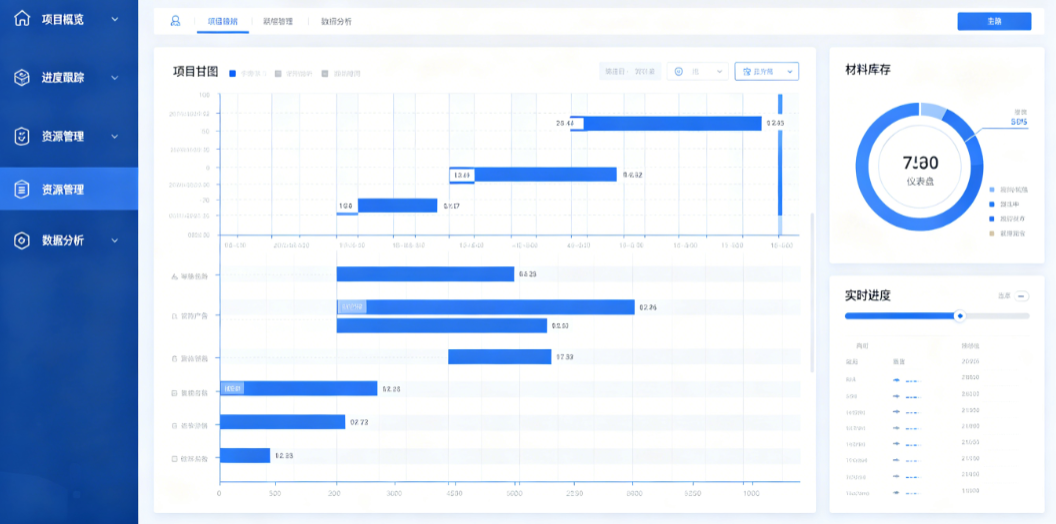Toggle the third gray legend marker
The image size is (1056, 524).
tap(325, 73)
